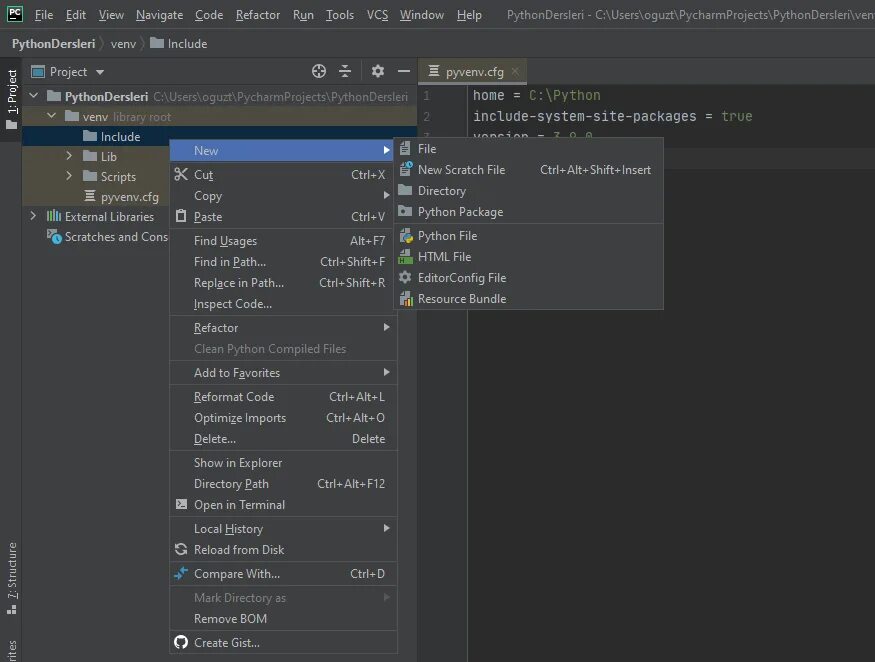Choose Directory Path option
Viewport: 875px width, 662px height.
[283, 484]
